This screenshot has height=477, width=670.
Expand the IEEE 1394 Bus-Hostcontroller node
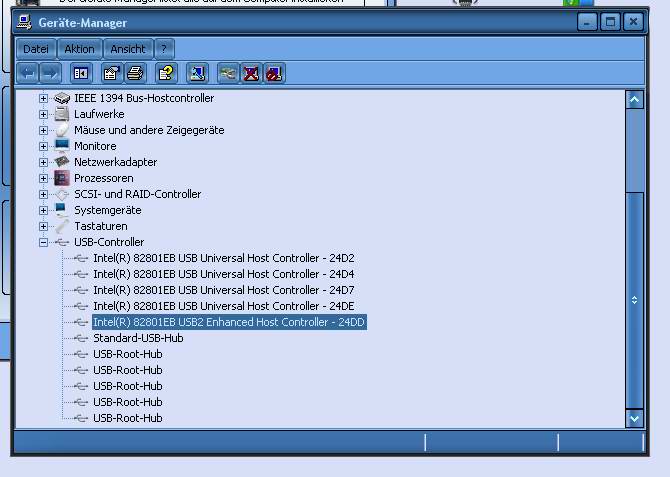tap(43, 98)
